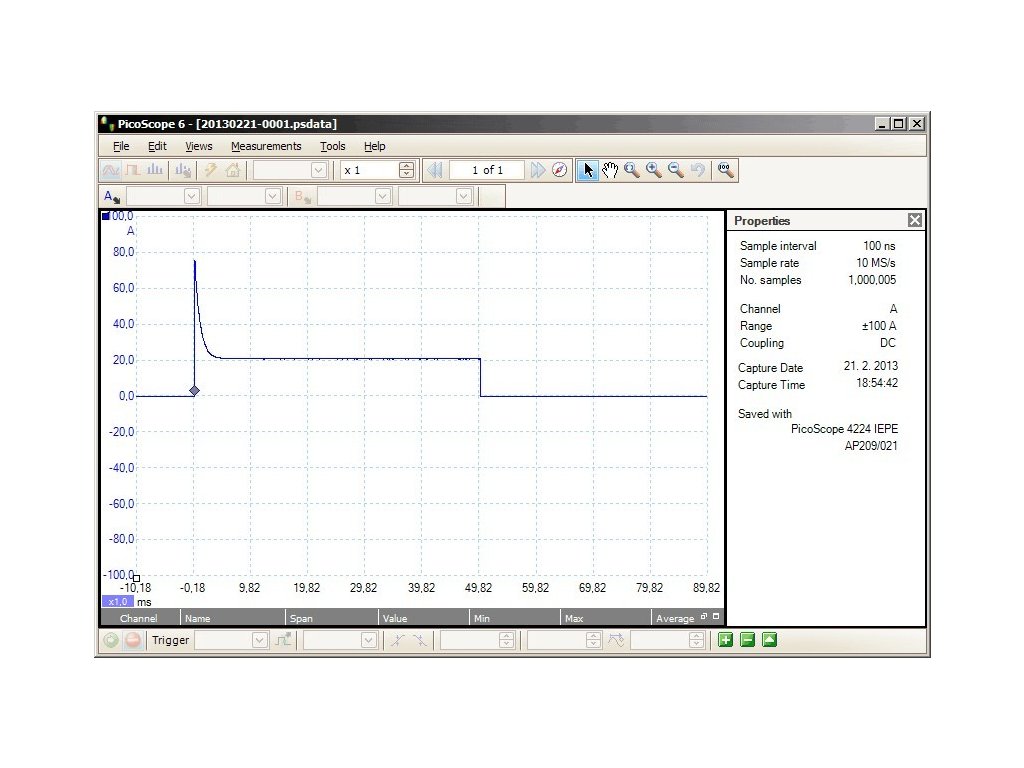Viewport: 1024px width, 768px height.
Task: Click the trigger marker diamond on waveform
Action: [194, 390]
